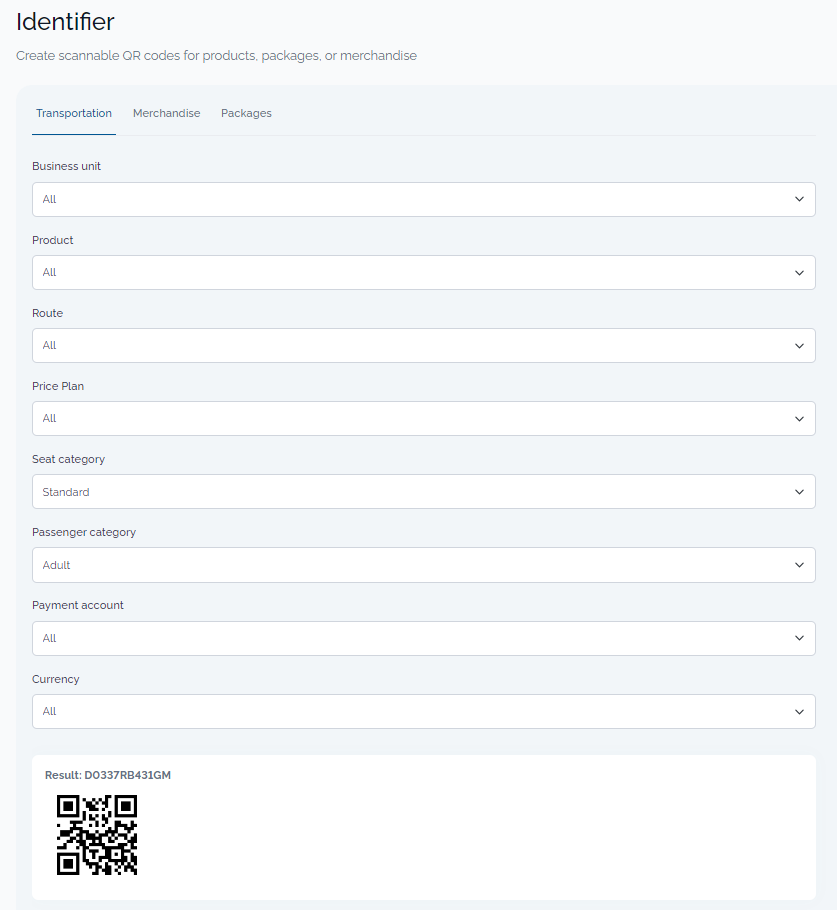Switch to the Merchandise tab
837x910 pixels.
coord(166,113)
